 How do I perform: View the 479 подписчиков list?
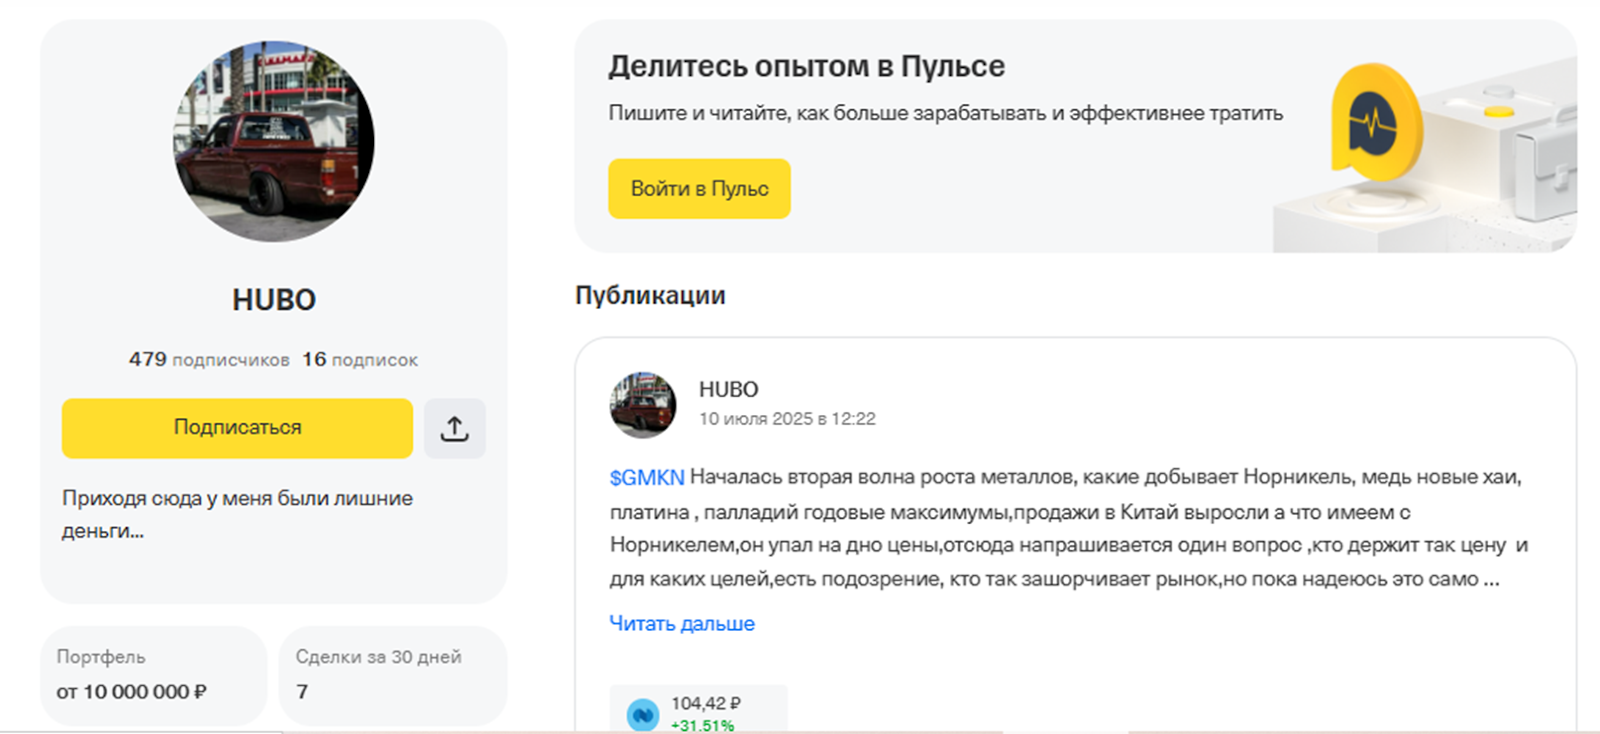click(209, 359)
